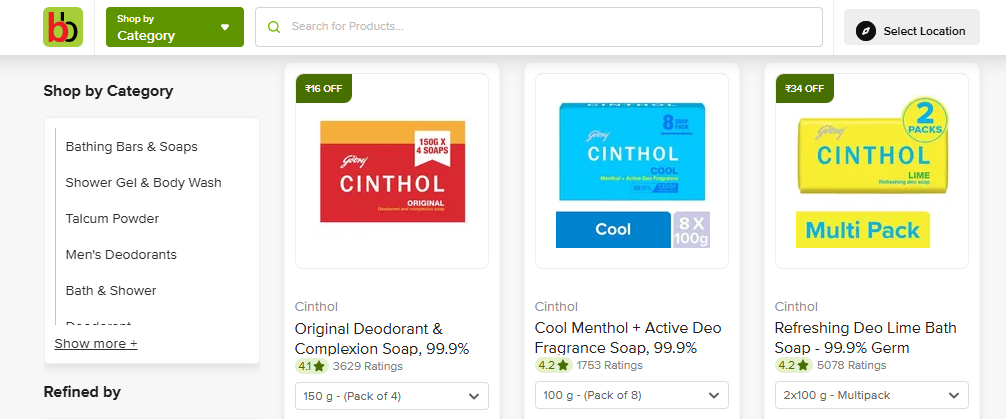Image resolution: width=1006 pixels, height=419 pixels.
Task: Open Bathing Bars & Soaps category
Action: [132, 146]
